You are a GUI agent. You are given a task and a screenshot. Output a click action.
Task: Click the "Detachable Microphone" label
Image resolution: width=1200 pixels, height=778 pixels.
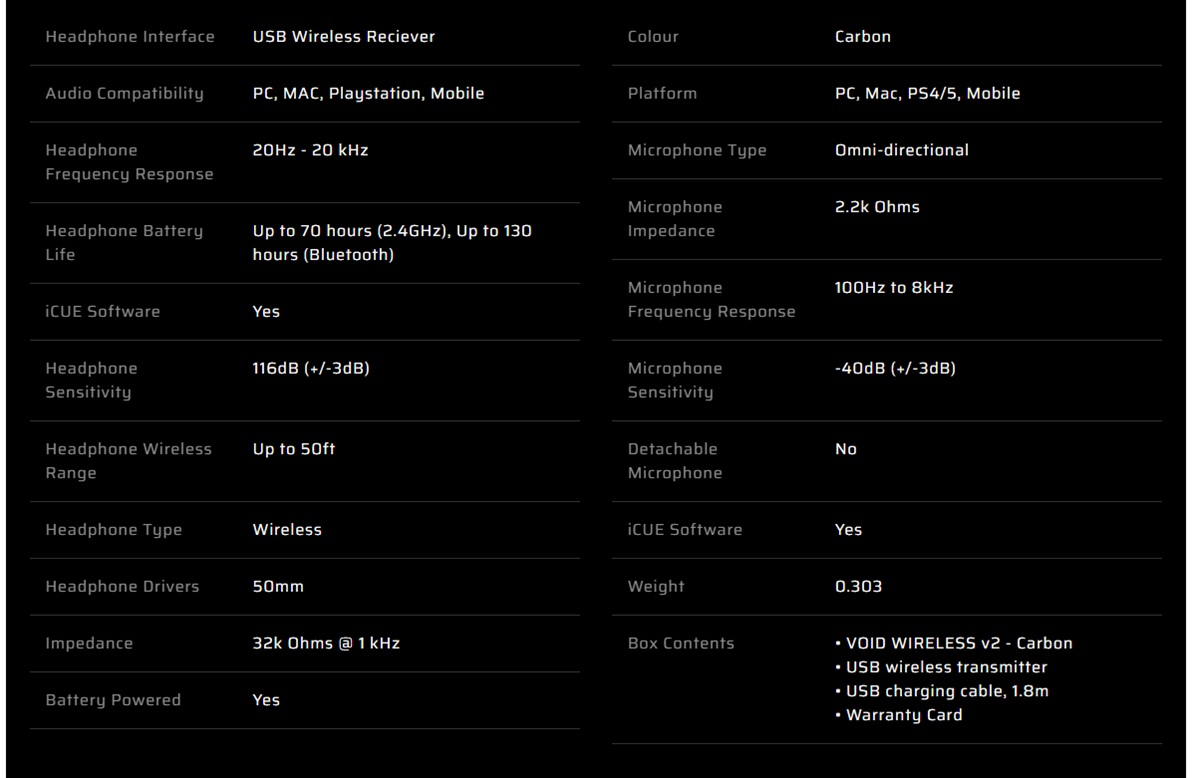click(x=674, y=461)
